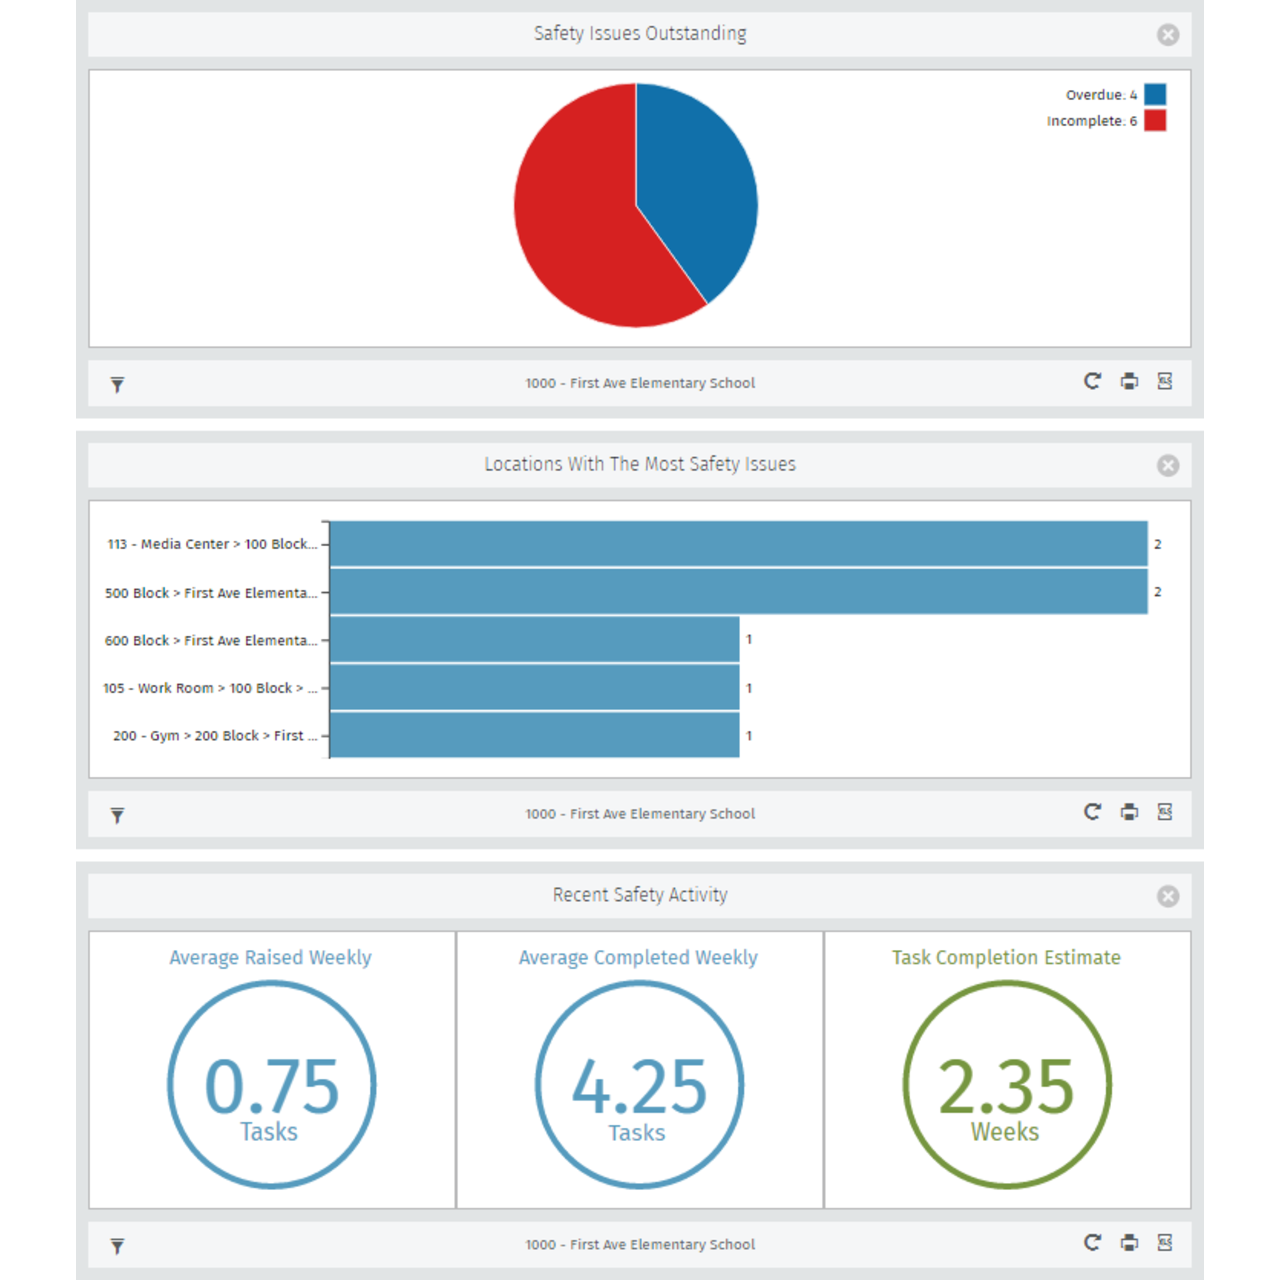The height and width of the screenshot is (1280, 1280).
Task: Export the Locations With Most Safety Issues data
Action: [x=1165, y=812]
